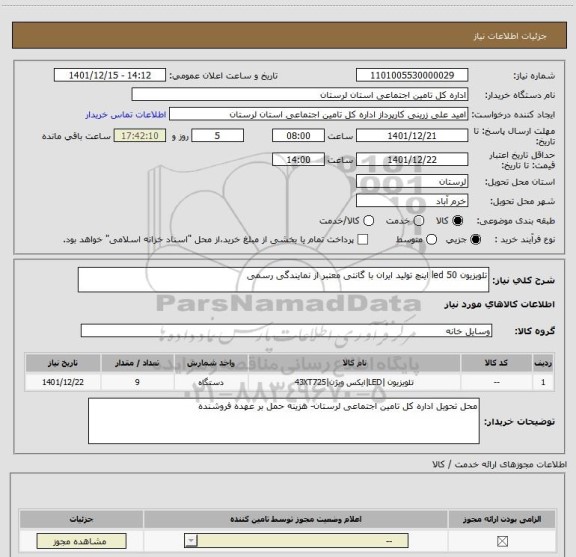Click the response deadline time 08:00
Image resolution: width=576 pixels, height=557 pixels.
click(x=298, y=136)
